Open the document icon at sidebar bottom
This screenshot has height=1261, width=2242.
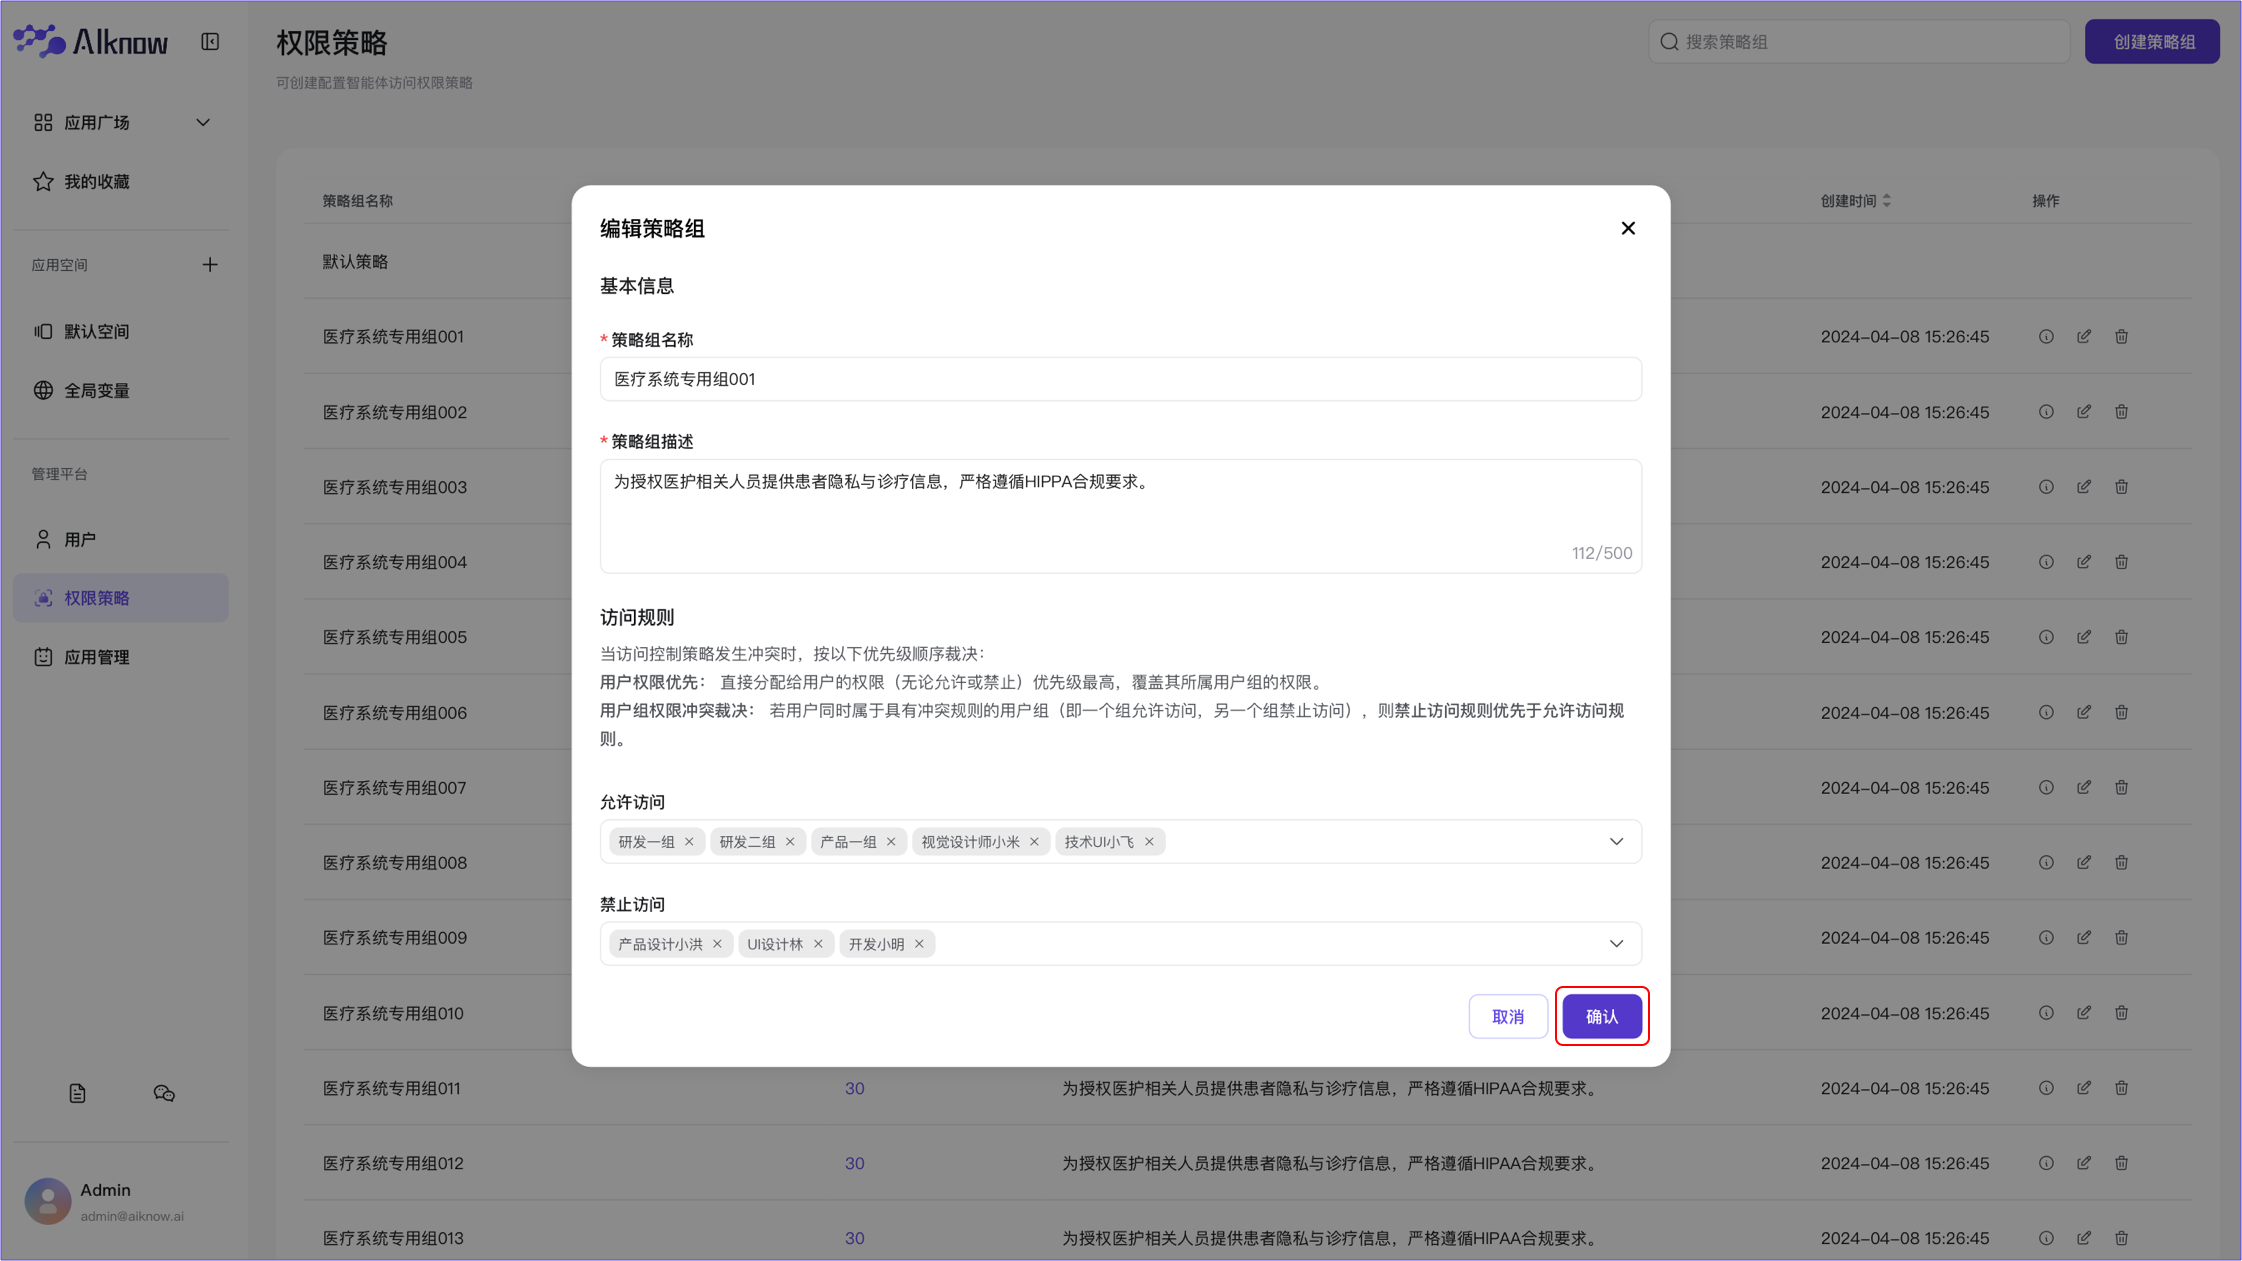(77, 1094)
